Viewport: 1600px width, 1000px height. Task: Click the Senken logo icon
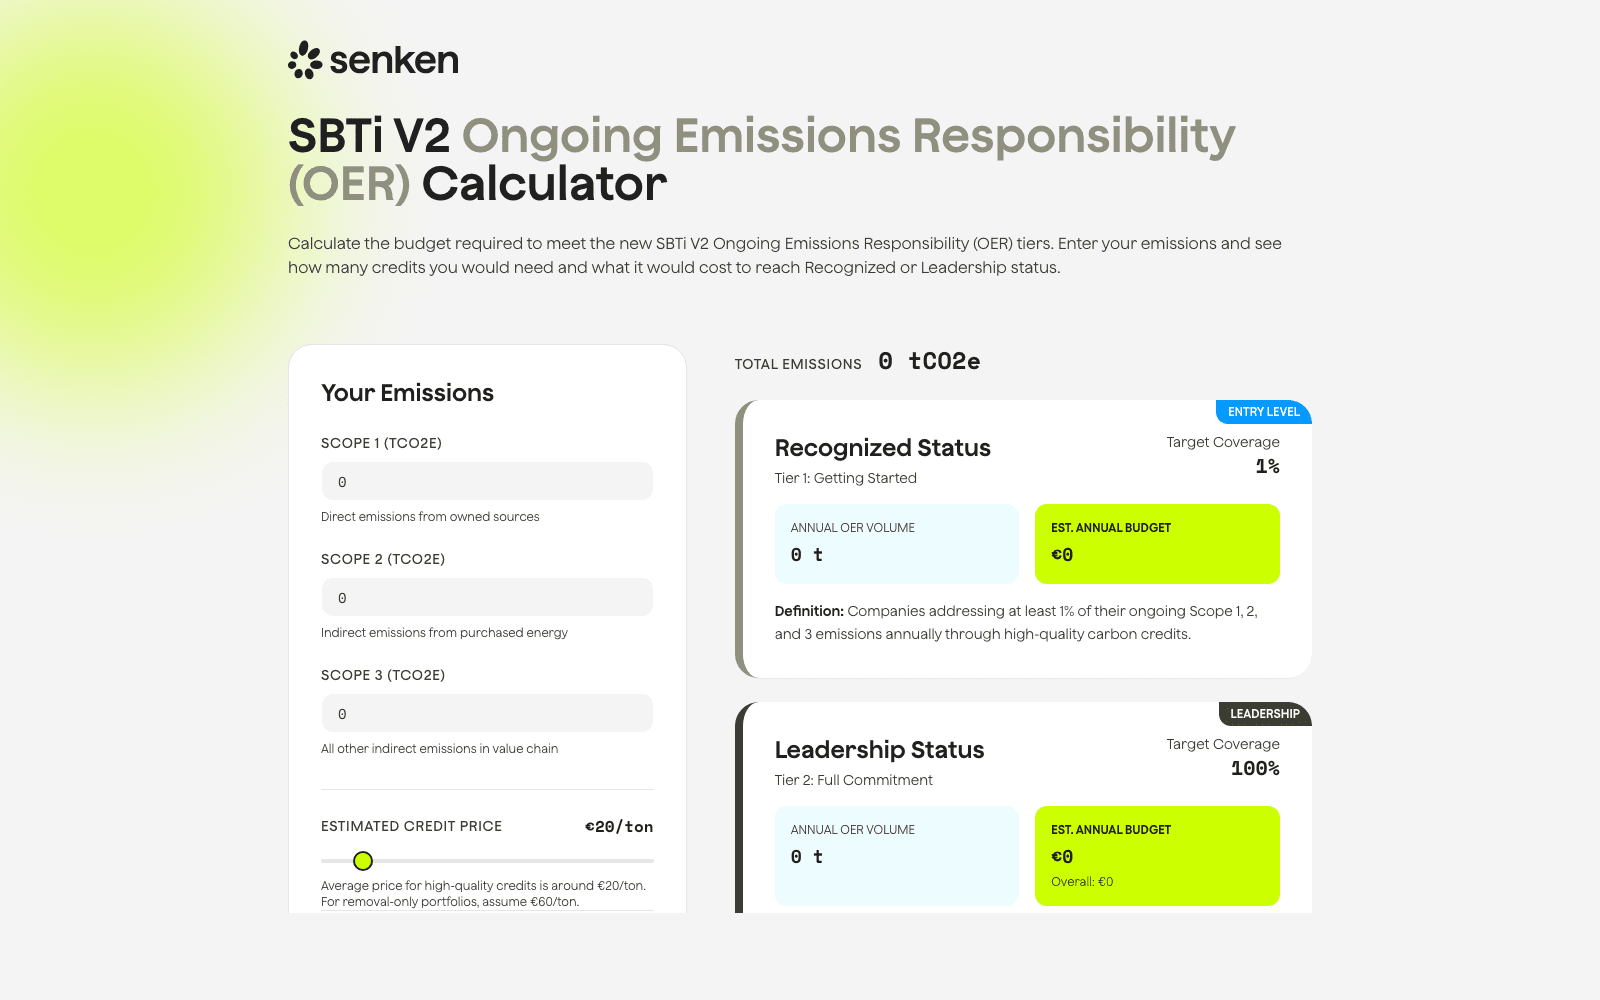pos(305,60)
